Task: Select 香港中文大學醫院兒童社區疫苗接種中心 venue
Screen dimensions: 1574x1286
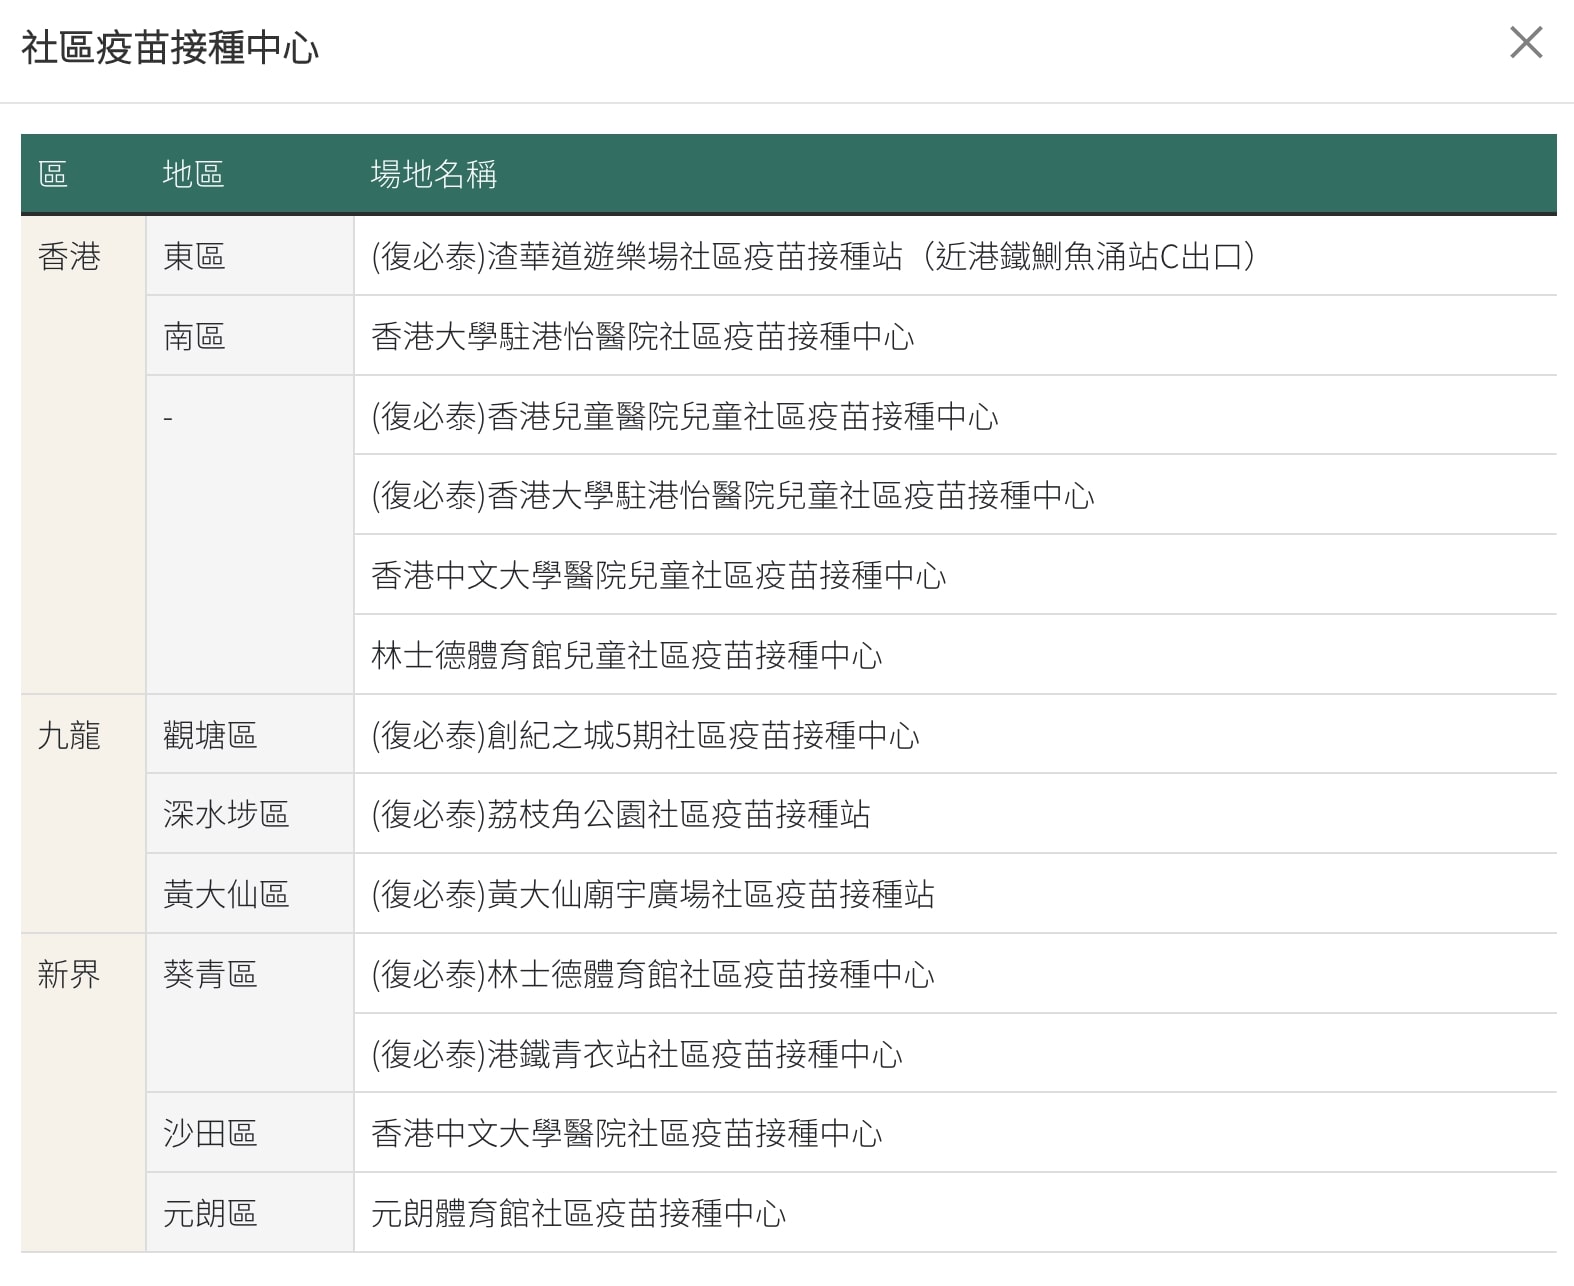Action: (x=955, y=575)
